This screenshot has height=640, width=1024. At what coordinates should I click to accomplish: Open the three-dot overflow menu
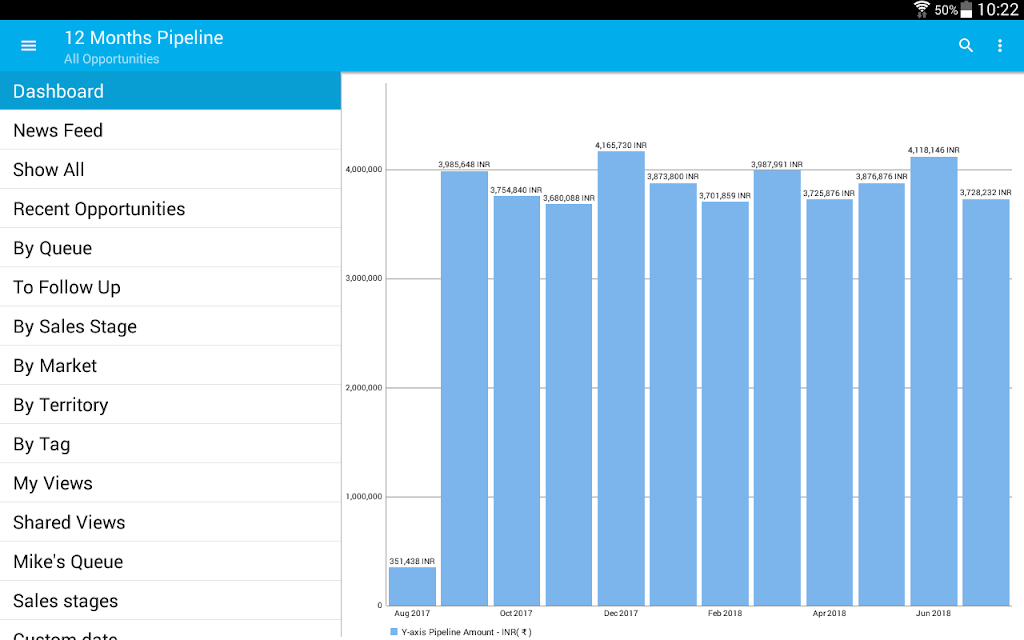coord(1000,46)
